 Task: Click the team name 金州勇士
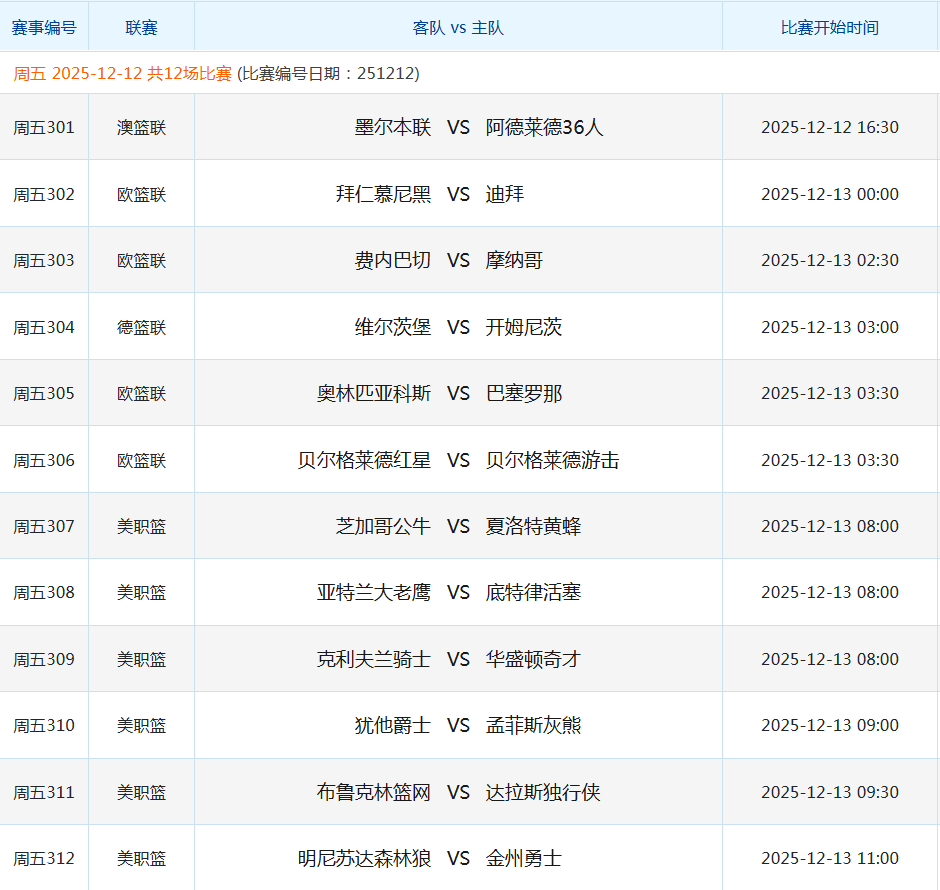pos(525,858)
